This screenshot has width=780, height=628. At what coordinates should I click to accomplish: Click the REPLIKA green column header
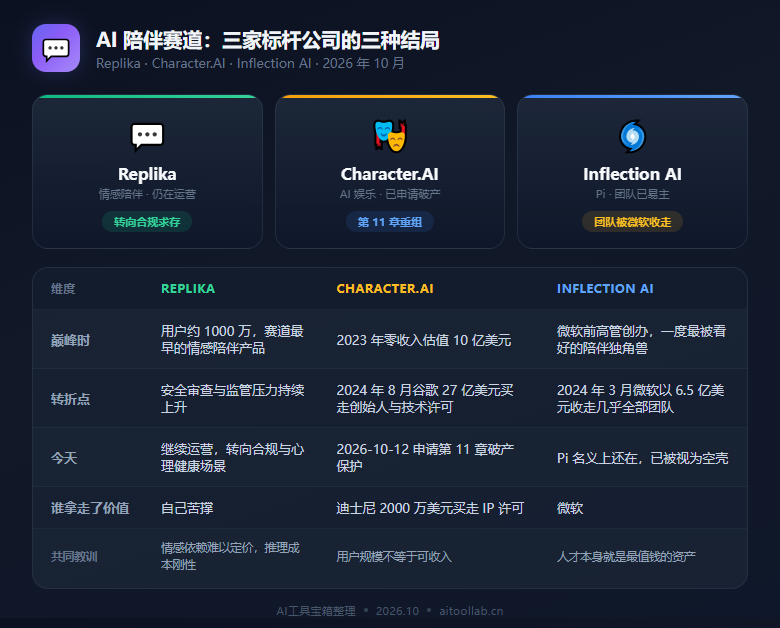click(x=188, y=289)
